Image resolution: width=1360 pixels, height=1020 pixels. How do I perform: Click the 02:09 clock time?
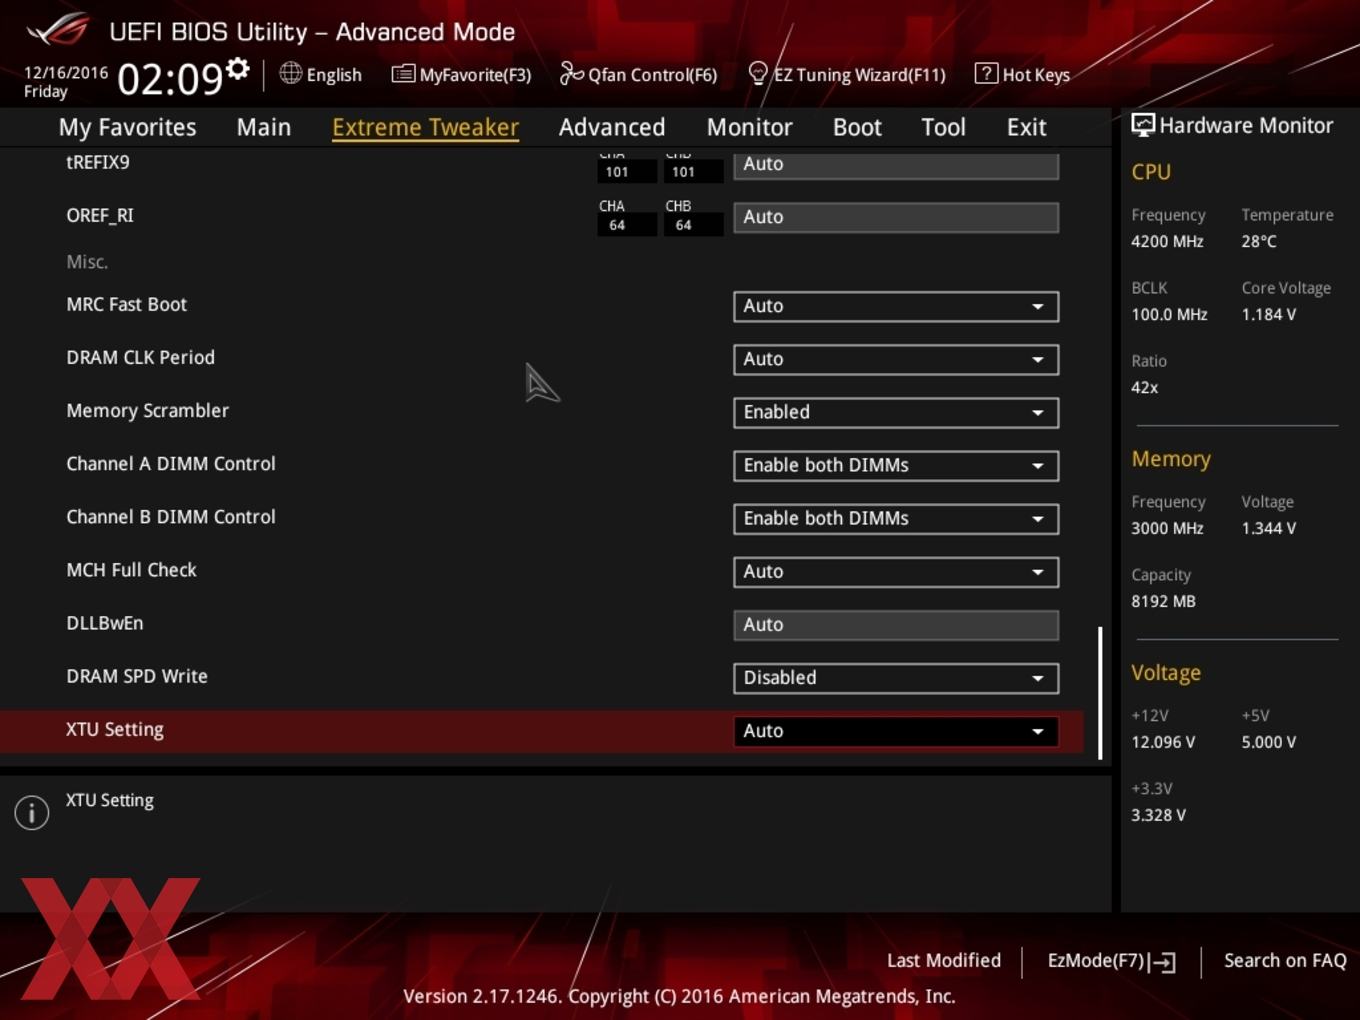click(170, 78)
